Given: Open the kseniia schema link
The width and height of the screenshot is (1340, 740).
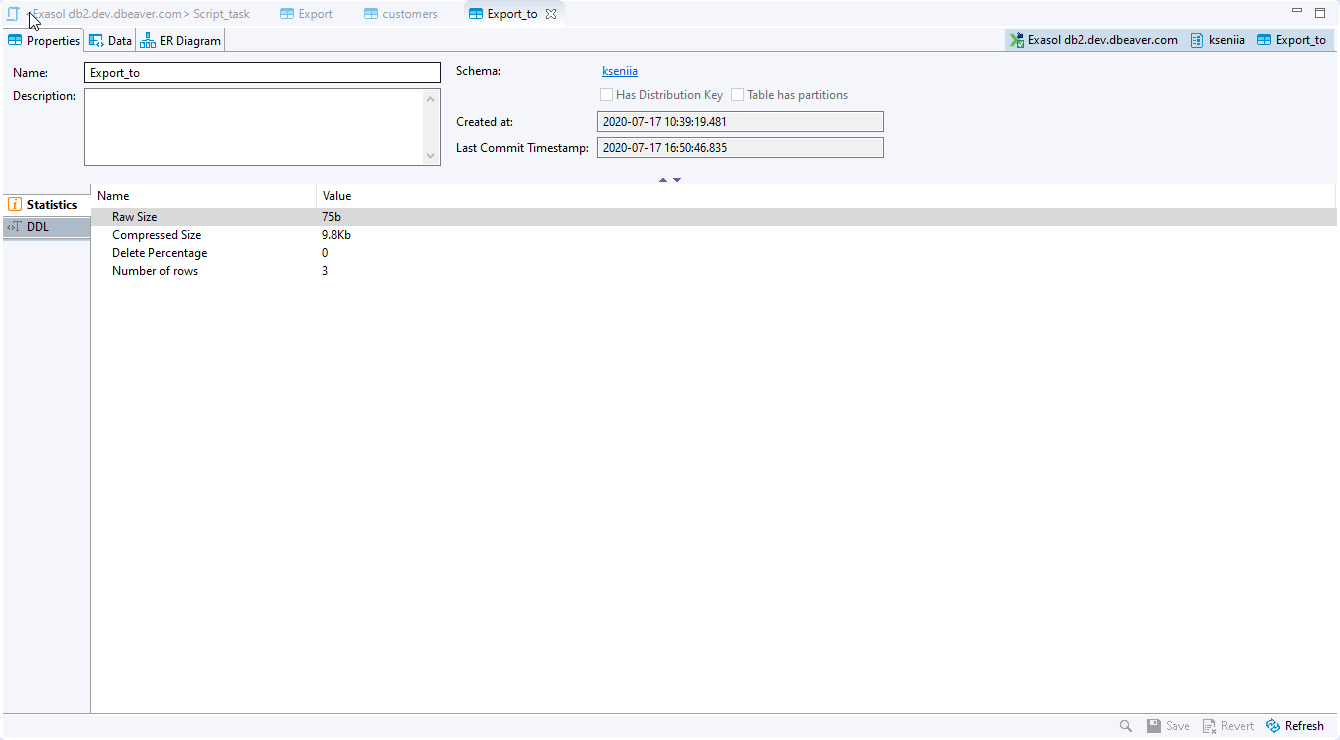Looking at the screenshot, I should pyautogui.click(x=619, y=71).
